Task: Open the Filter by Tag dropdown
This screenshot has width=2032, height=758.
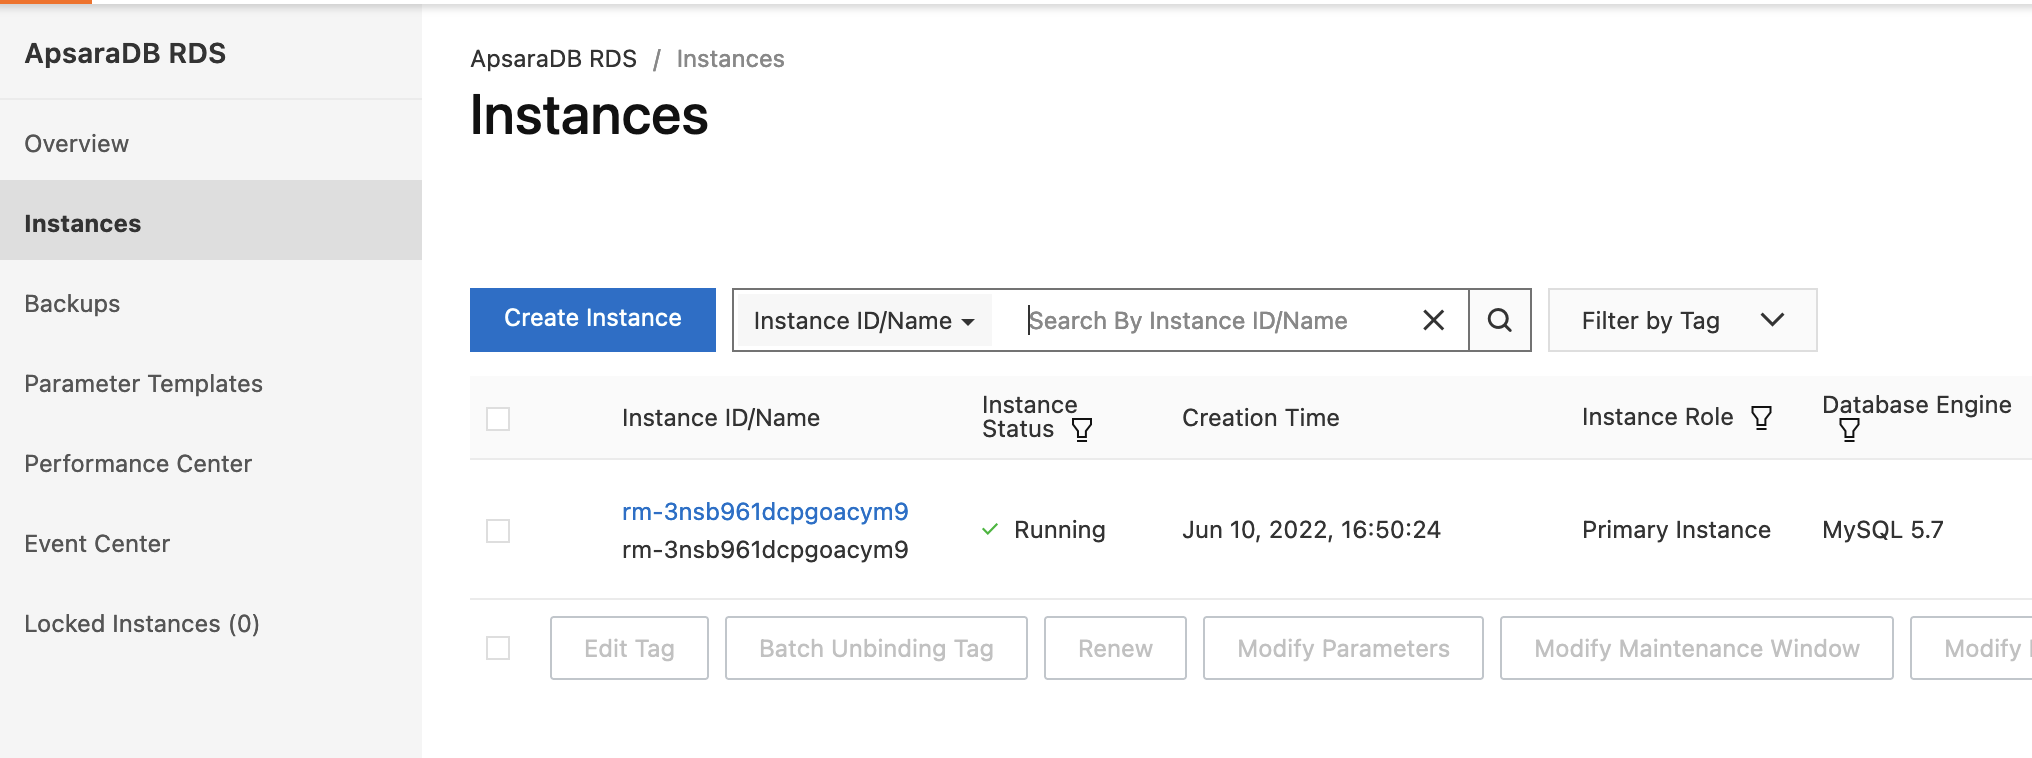Action: [x=1682, y=320]
